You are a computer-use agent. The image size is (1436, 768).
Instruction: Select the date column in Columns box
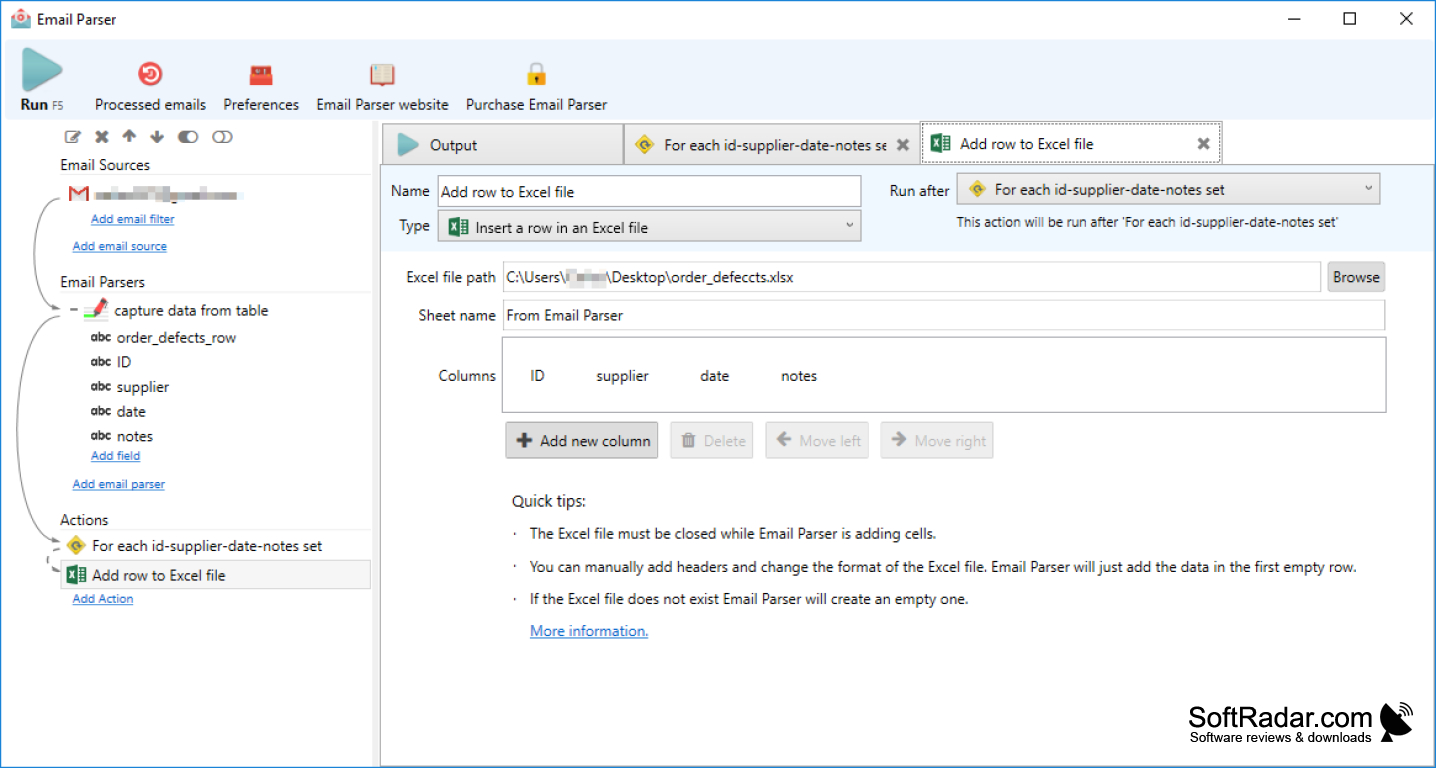click(x=714, y=376)
